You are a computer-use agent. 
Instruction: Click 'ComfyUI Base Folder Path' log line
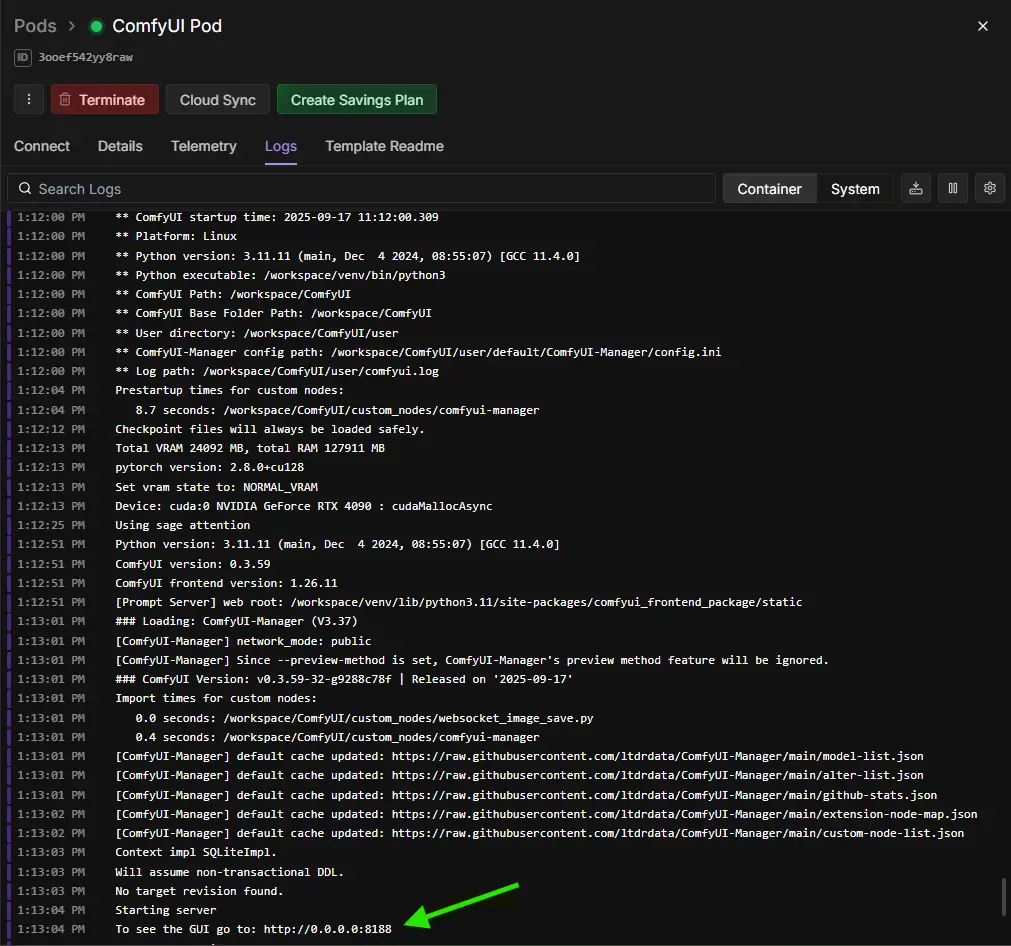click(273, 313)
